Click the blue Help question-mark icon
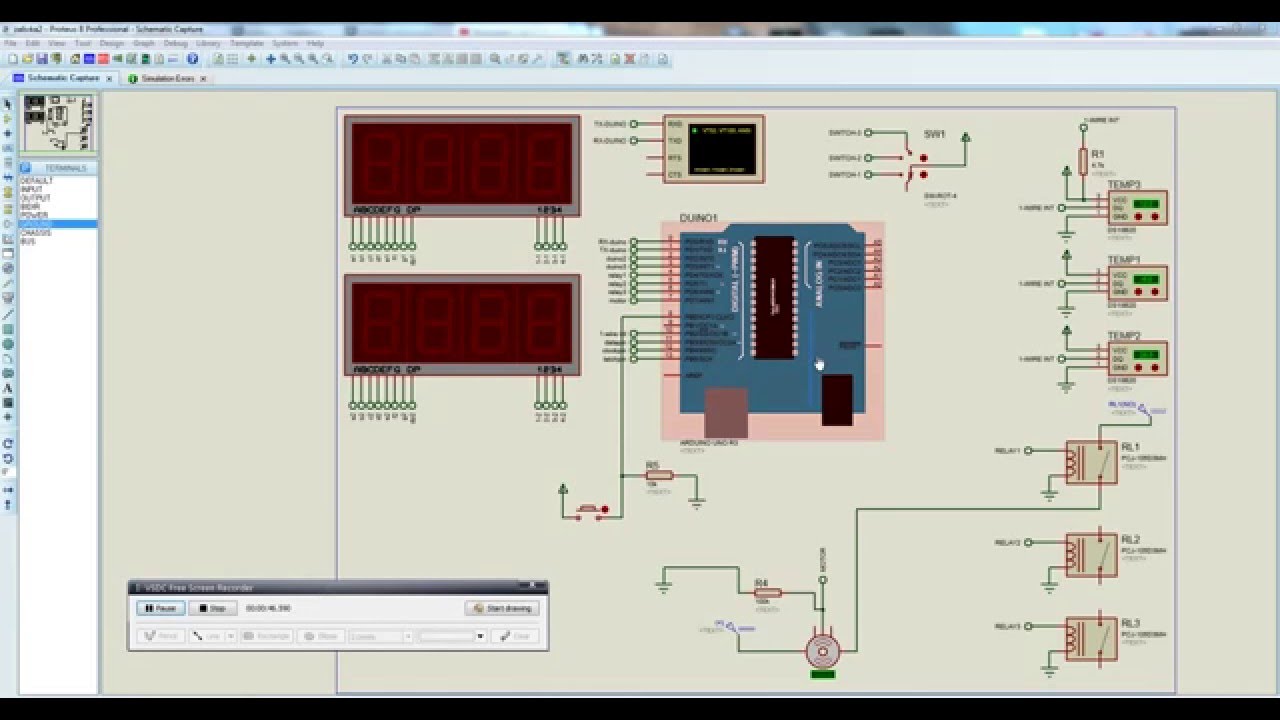The image size is (1280, 720). click(x=192, y=59)
